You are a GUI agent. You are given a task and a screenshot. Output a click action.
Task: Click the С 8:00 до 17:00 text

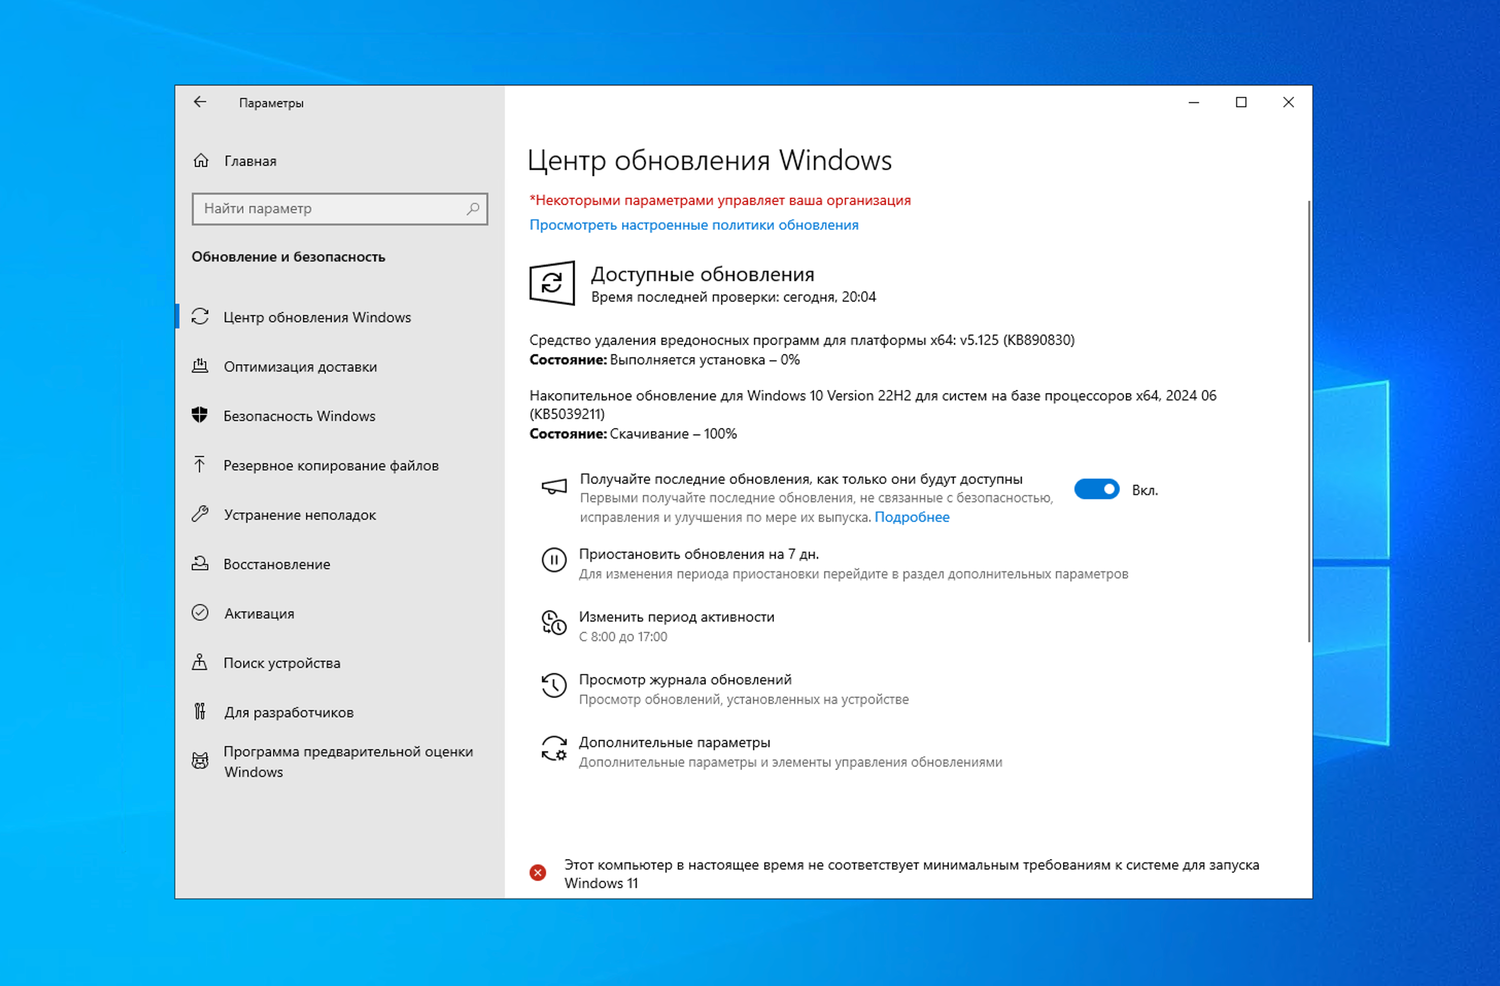click(x=623, y=637)
